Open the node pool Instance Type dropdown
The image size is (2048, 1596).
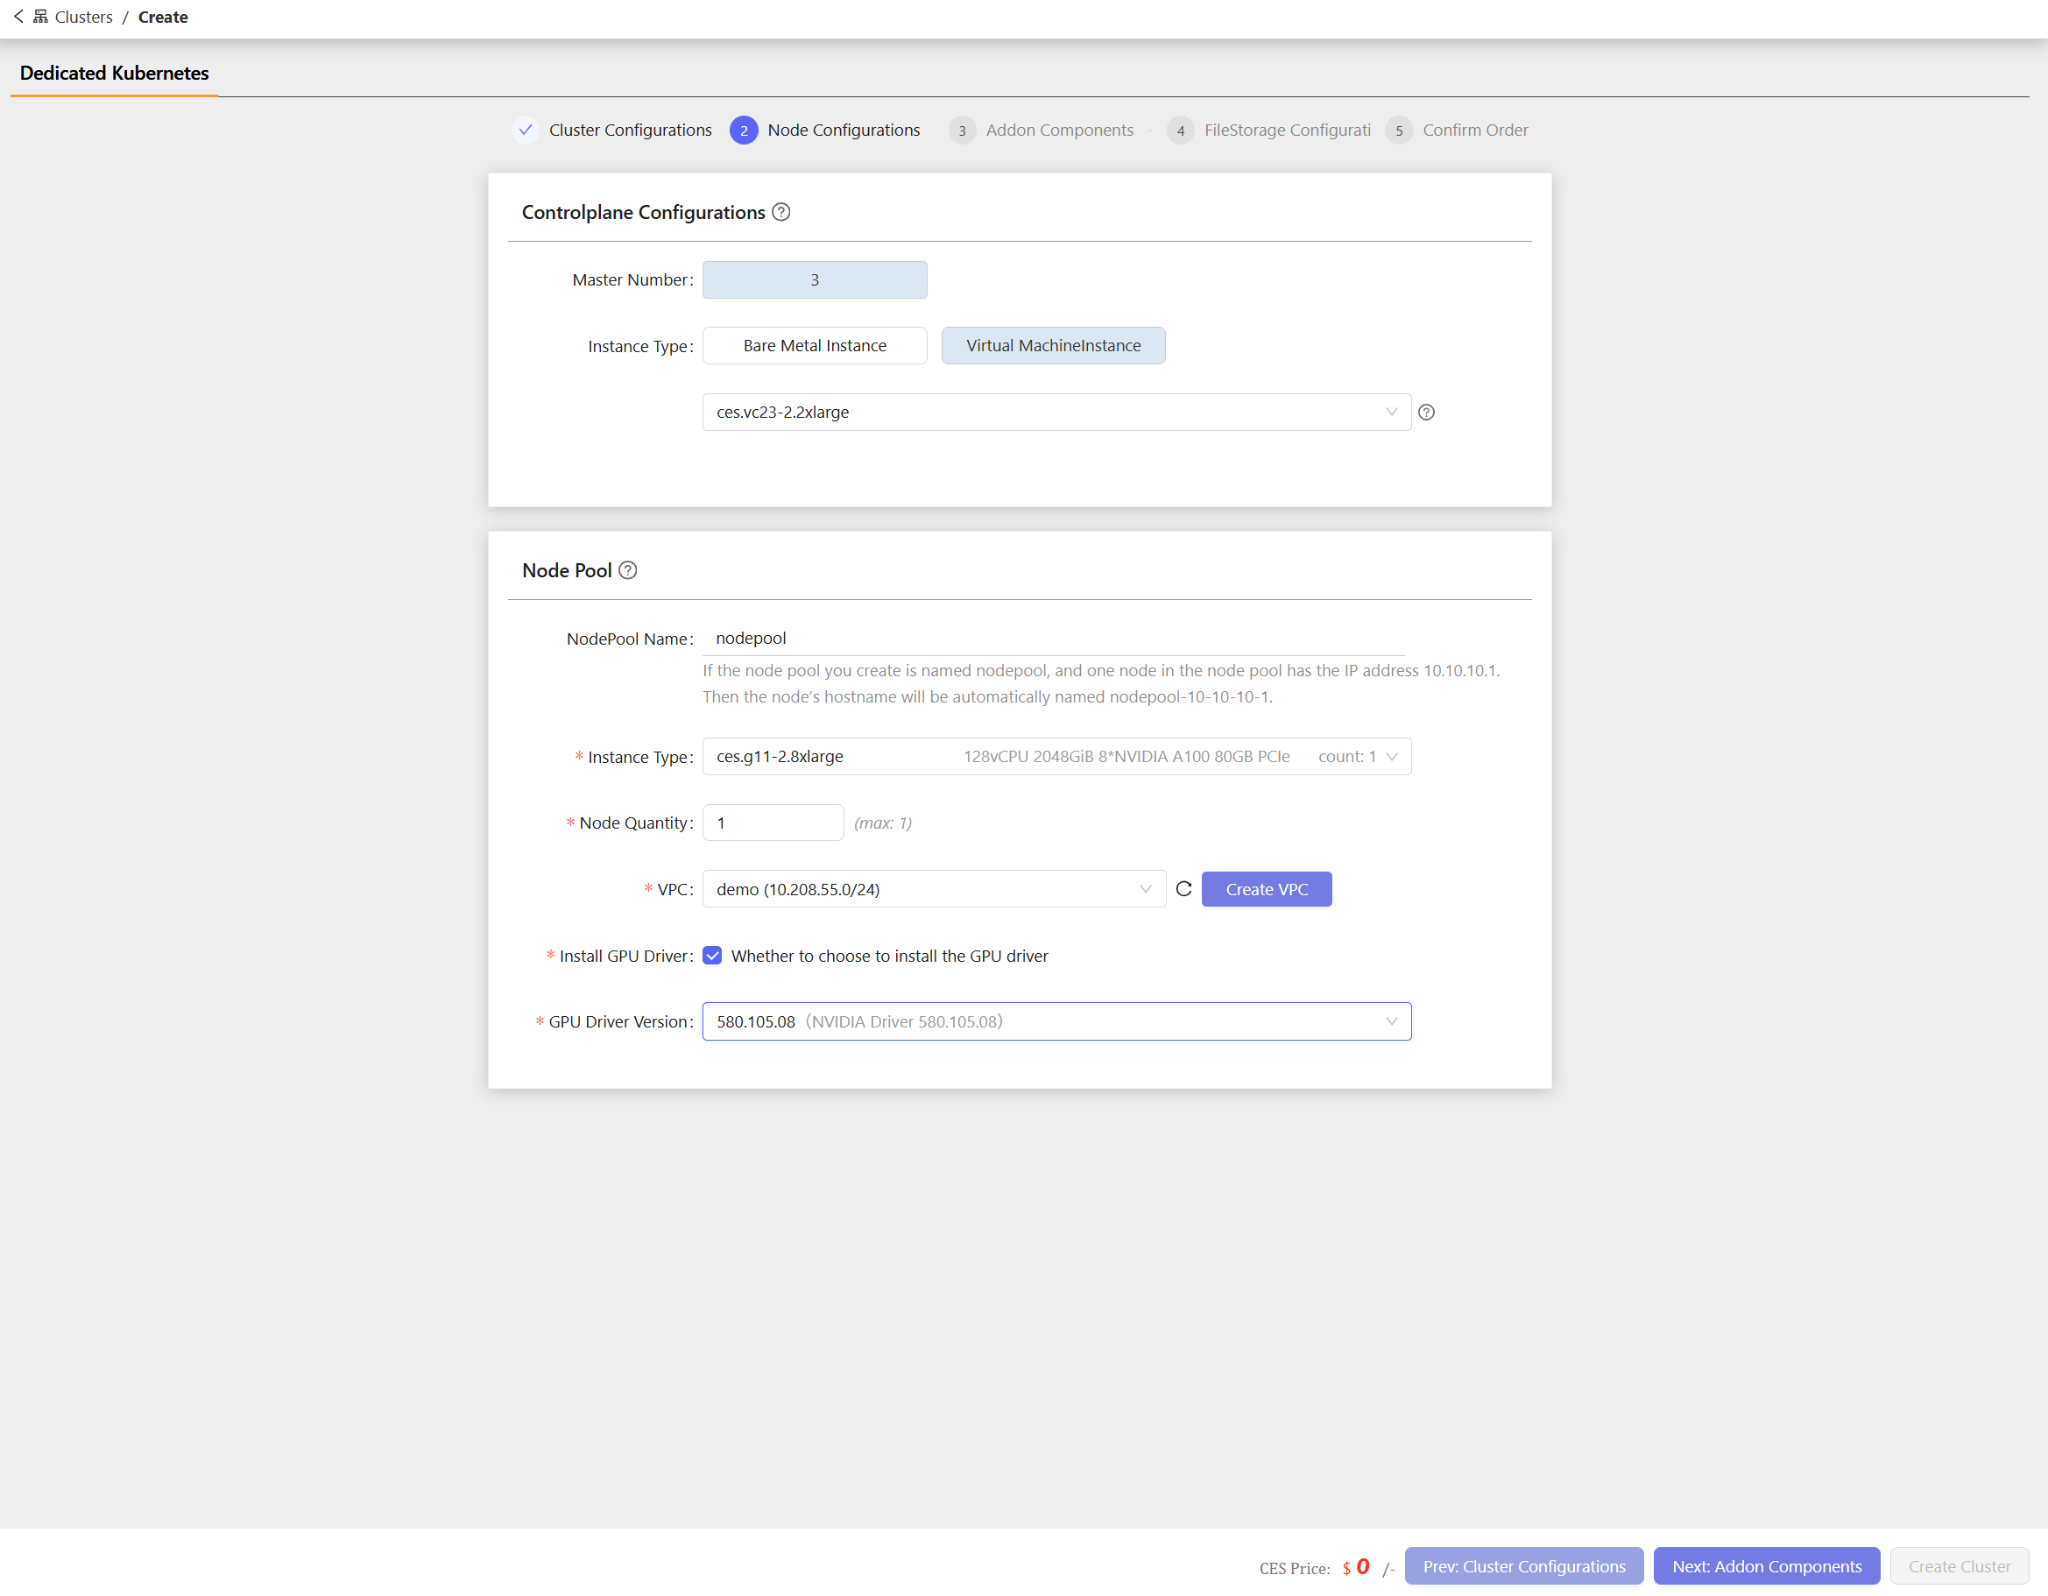pos(1056,757)
